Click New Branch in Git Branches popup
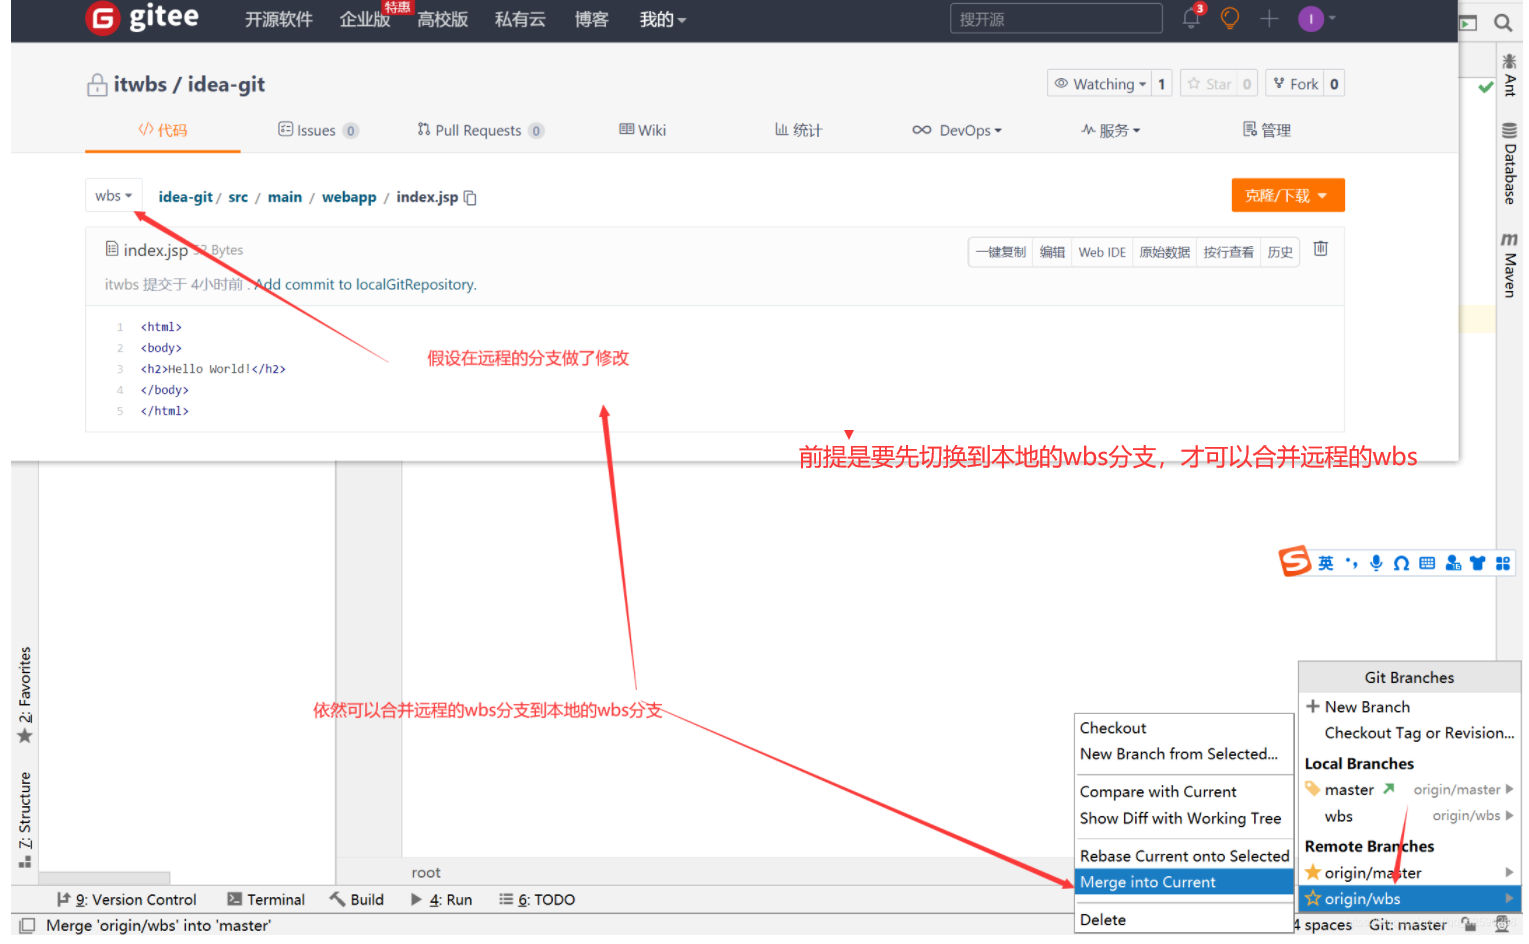This screenshot has width=1529, height=944. 1409,706
